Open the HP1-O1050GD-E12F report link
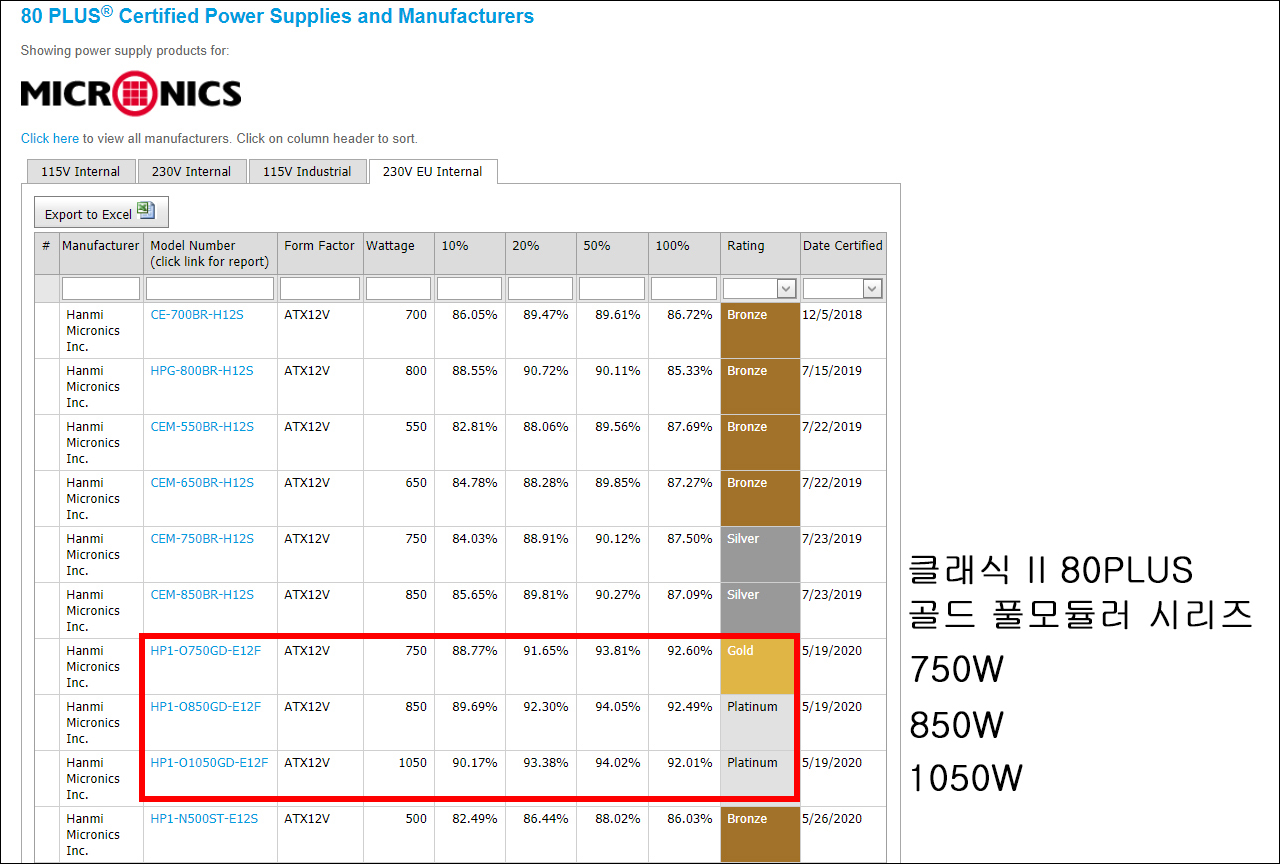This screenshot has height=864, width=1280. (x=209, y=763)
